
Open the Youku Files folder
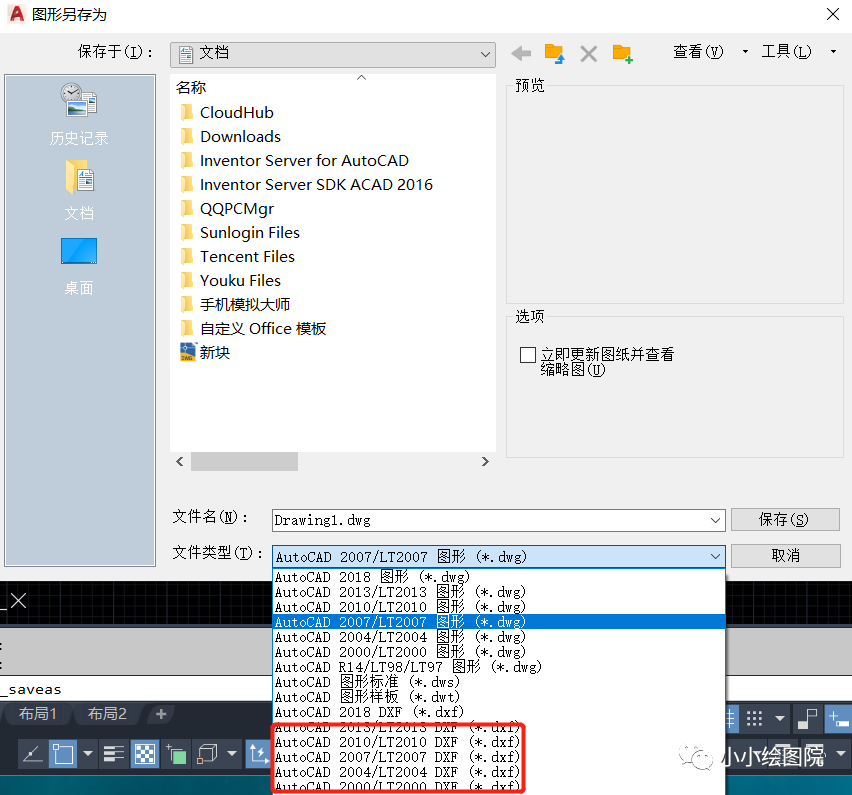[x=230, y=280]
